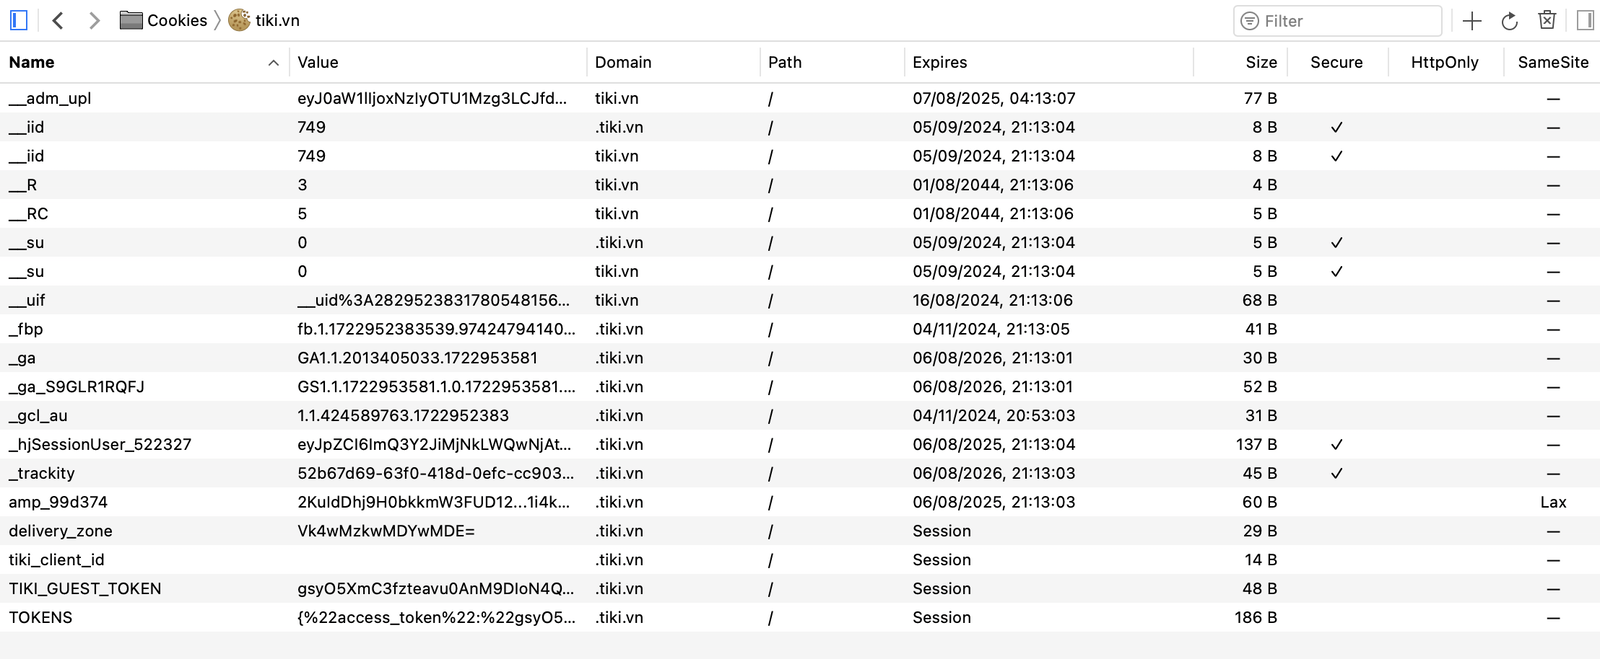
Task: Go forward with the right arrow
Action: point(94,20)
